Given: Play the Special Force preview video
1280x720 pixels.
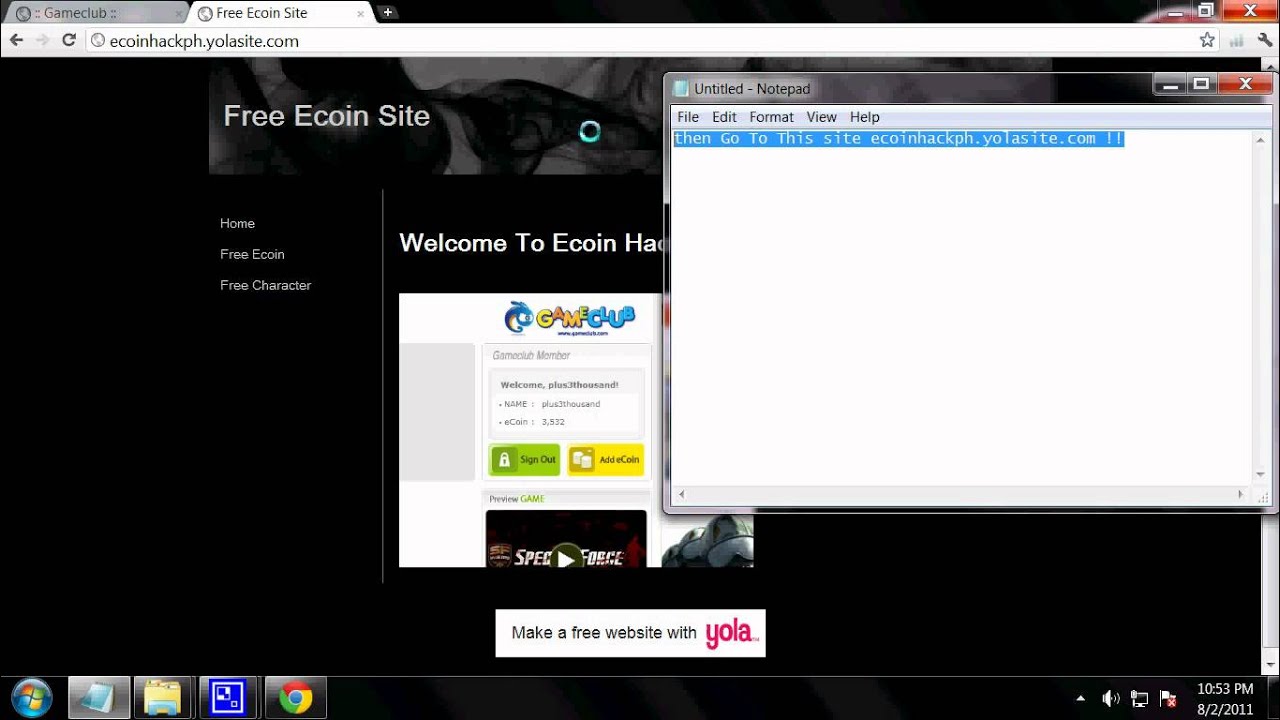Looking at the screenshot, I should (x=565, y=560).
